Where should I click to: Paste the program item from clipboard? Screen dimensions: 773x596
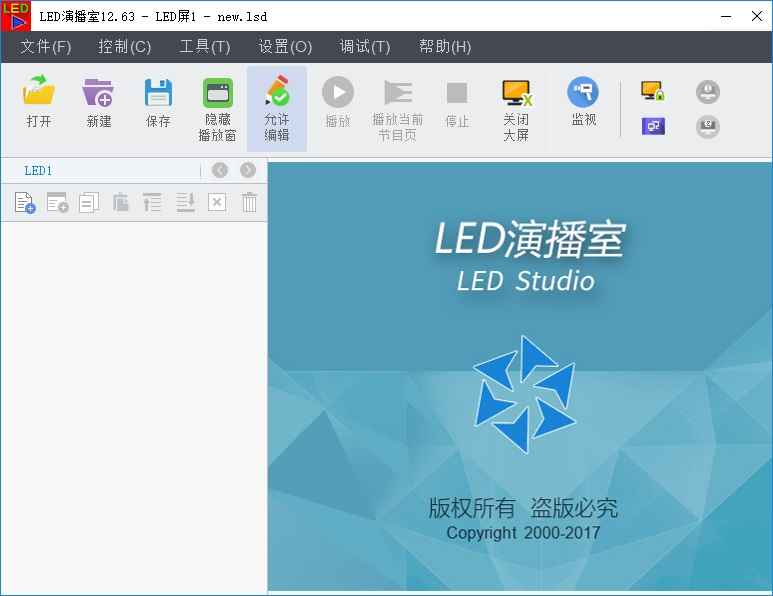click(121, 203)
